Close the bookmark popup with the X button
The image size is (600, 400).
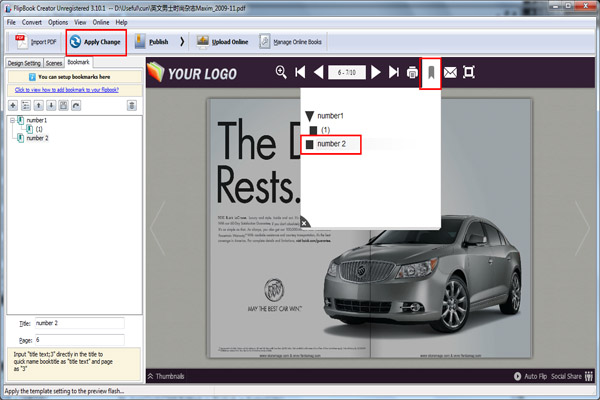(x=304, y=223)
